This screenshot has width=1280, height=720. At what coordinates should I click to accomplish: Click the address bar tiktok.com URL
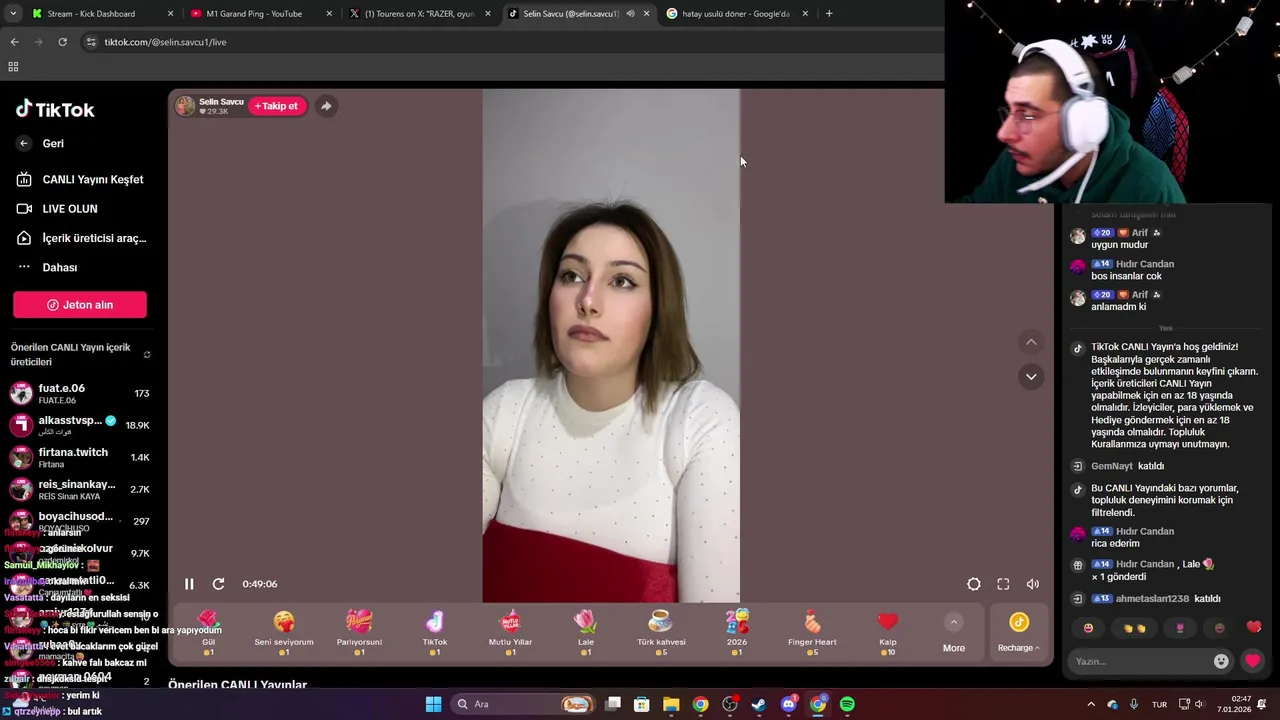165,42
